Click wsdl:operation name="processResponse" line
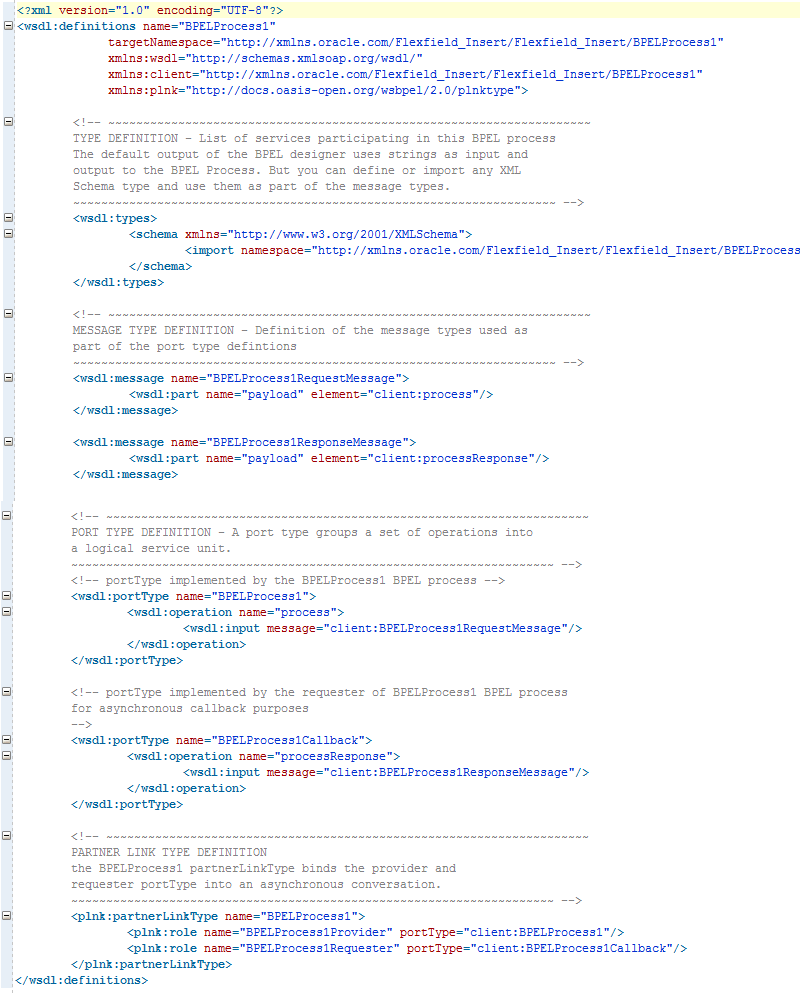810x996 pixels. 264,757
